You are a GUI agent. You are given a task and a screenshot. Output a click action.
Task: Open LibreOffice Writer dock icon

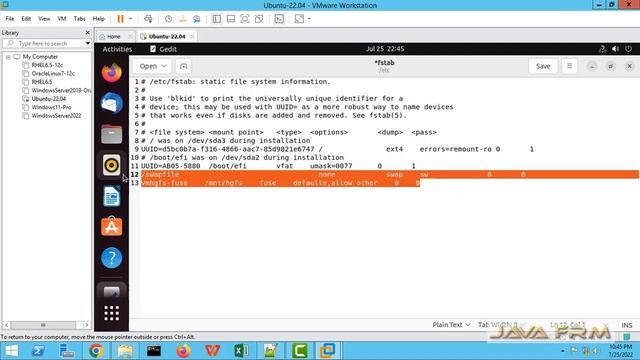tap(111, 196)
